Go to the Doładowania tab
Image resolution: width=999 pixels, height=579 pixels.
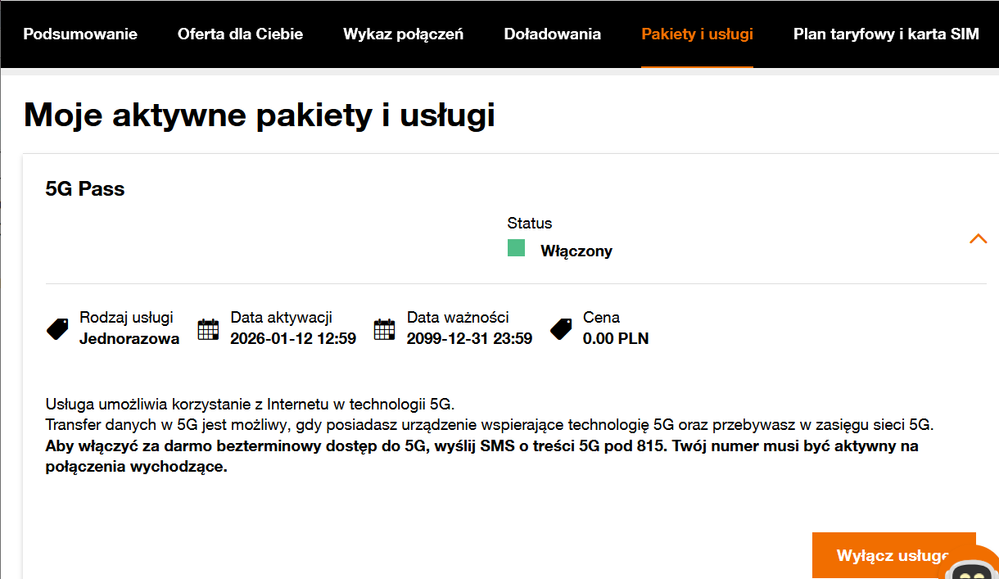coord(552,34)
